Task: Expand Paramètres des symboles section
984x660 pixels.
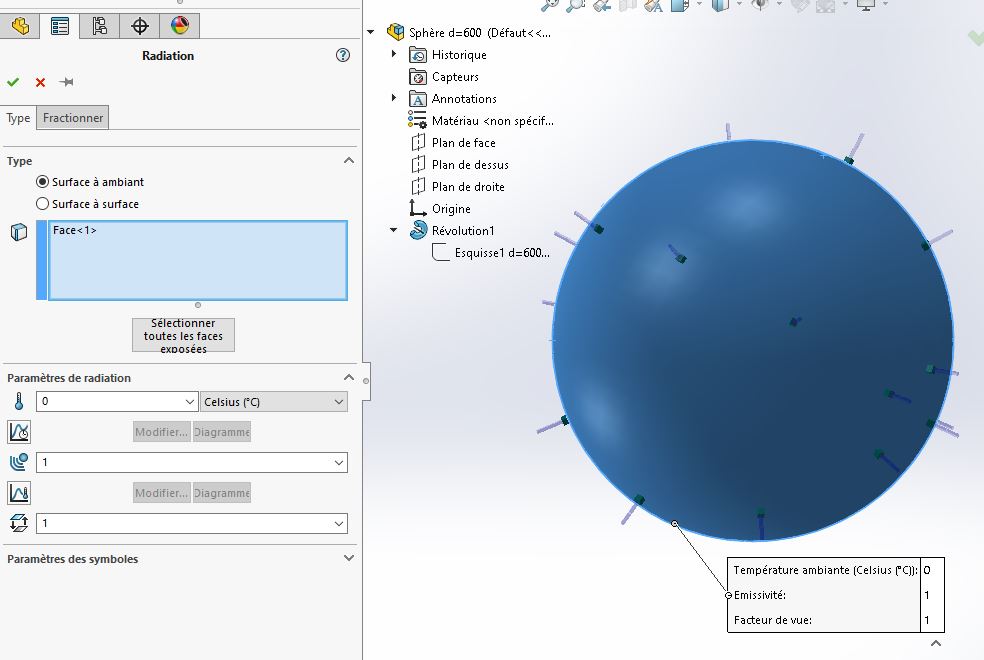Action: pos(349,558)
